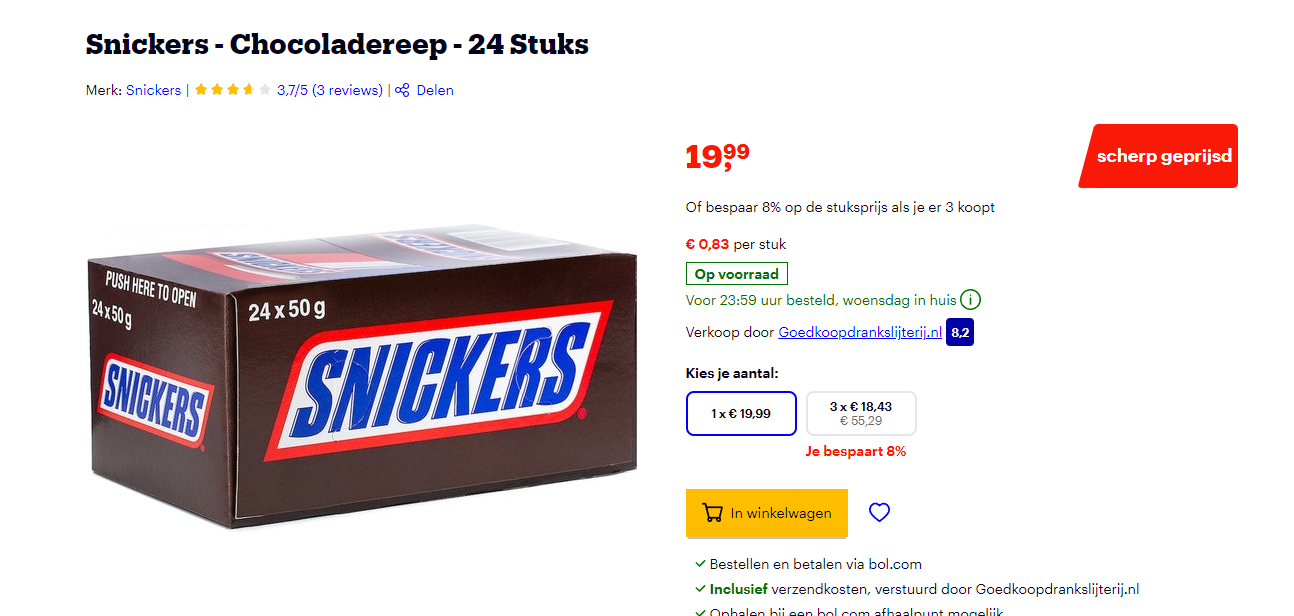Viewport: 1294px width, 616px height.
Task: Open delivery info circle icon
Action: [x=970, y=299]
